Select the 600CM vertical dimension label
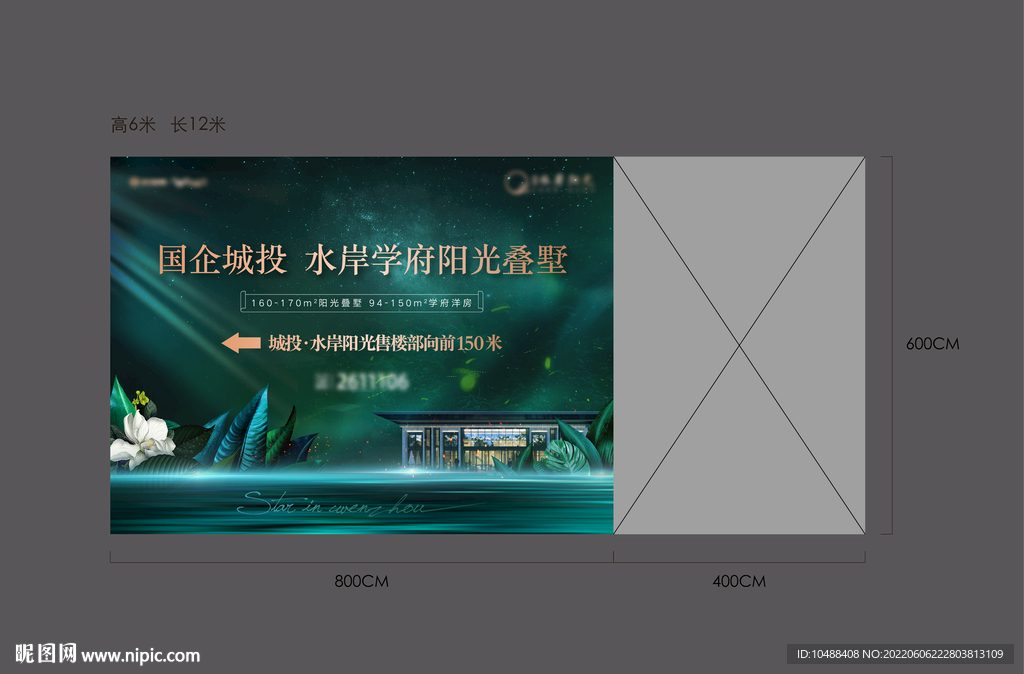 931,343
